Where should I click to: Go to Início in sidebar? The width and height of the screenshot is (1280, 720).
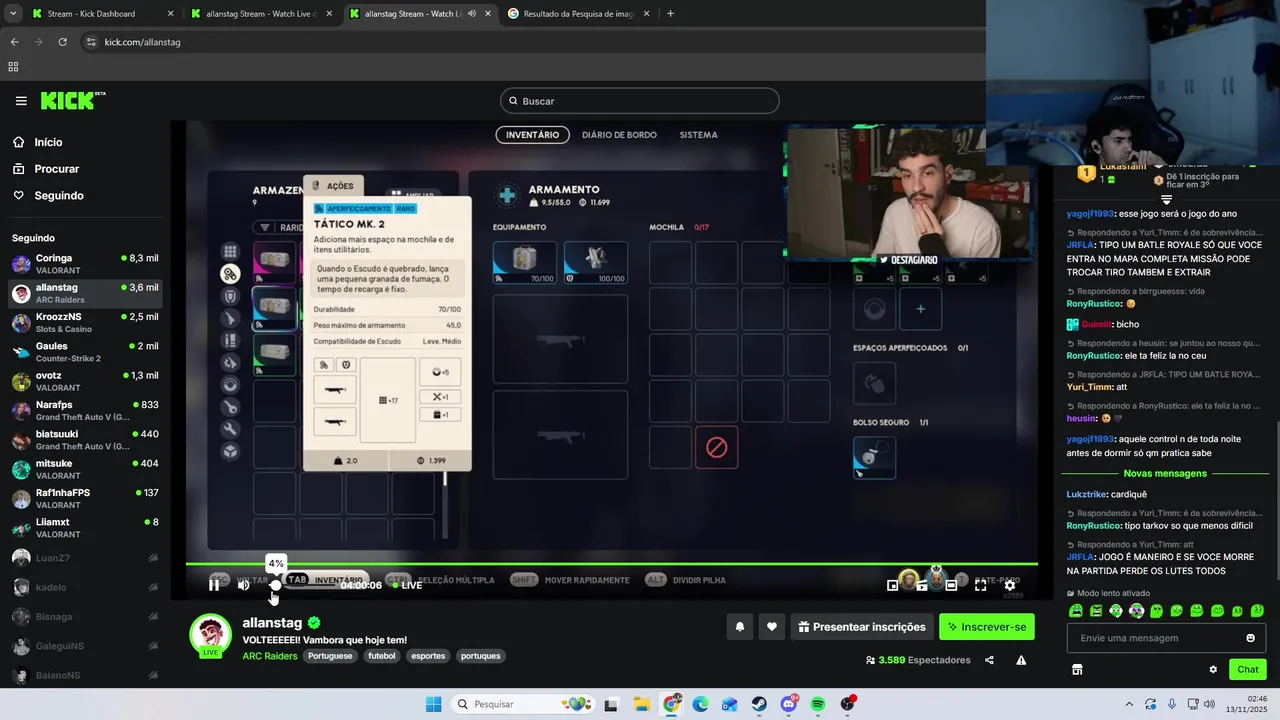click(x=48, y=142)
